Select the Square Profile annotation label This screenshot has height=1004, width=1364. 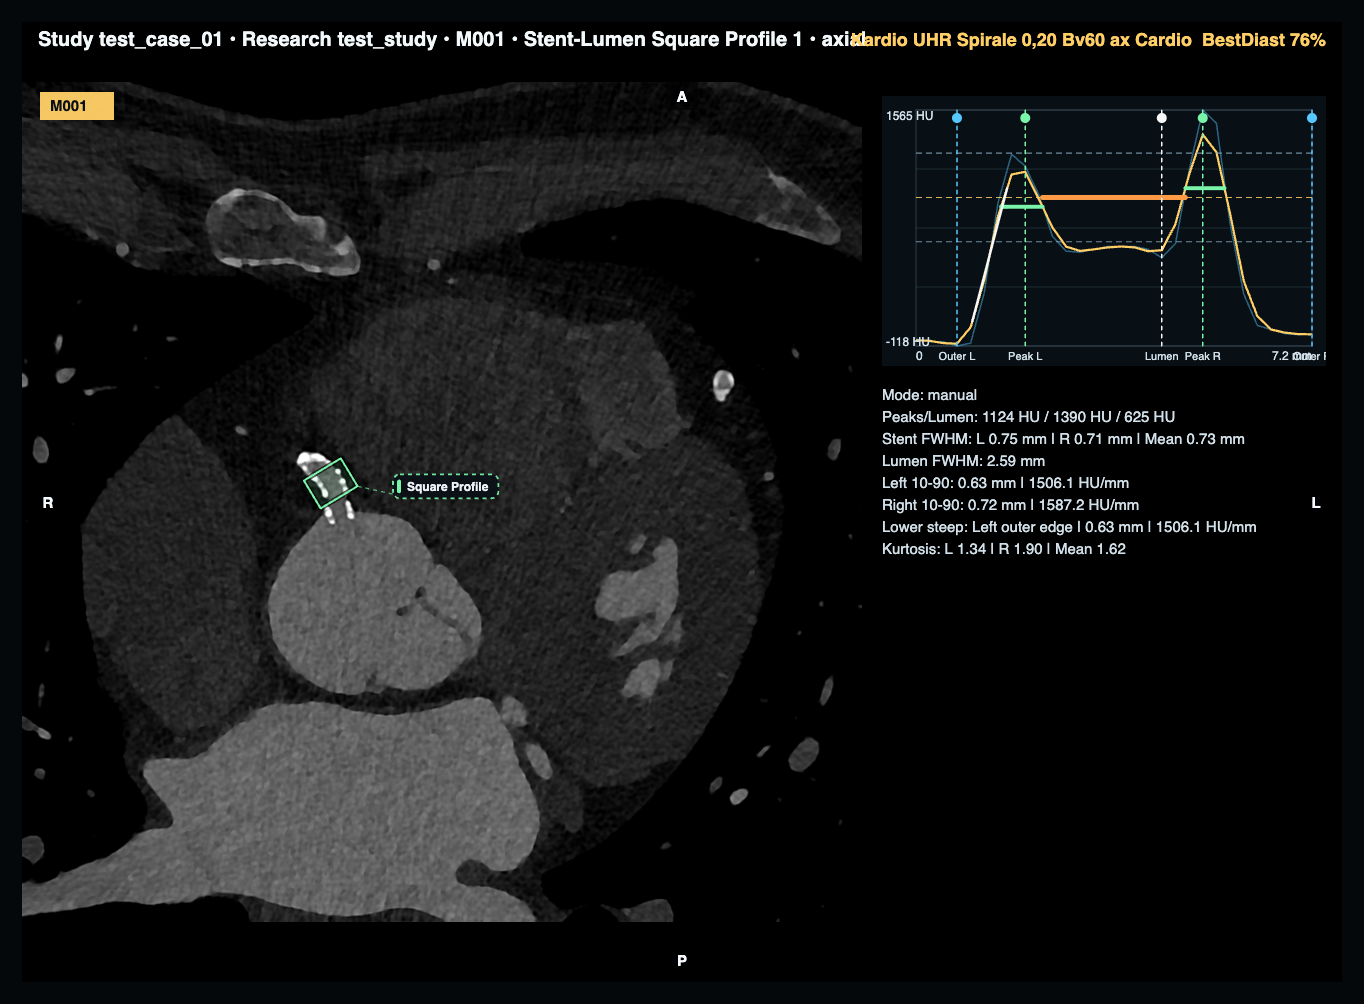pyautogui.click(x=446, y=487)
